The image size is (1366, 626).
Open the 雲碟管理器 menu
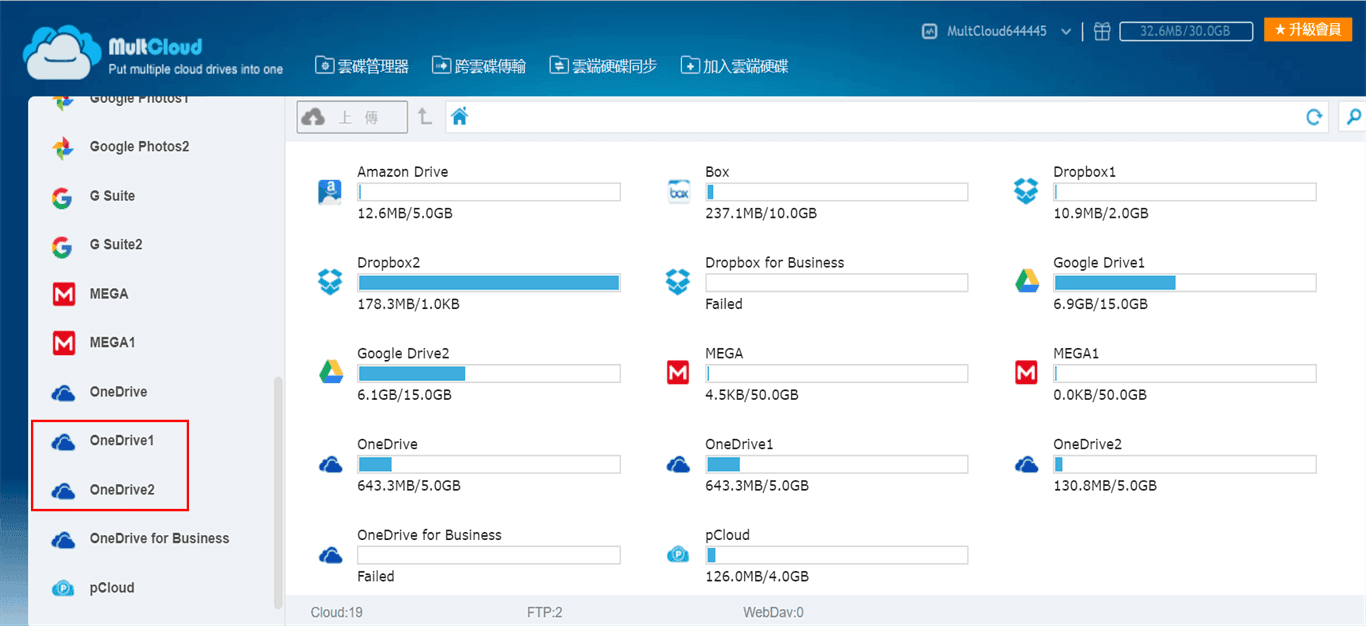click(362, 66)
